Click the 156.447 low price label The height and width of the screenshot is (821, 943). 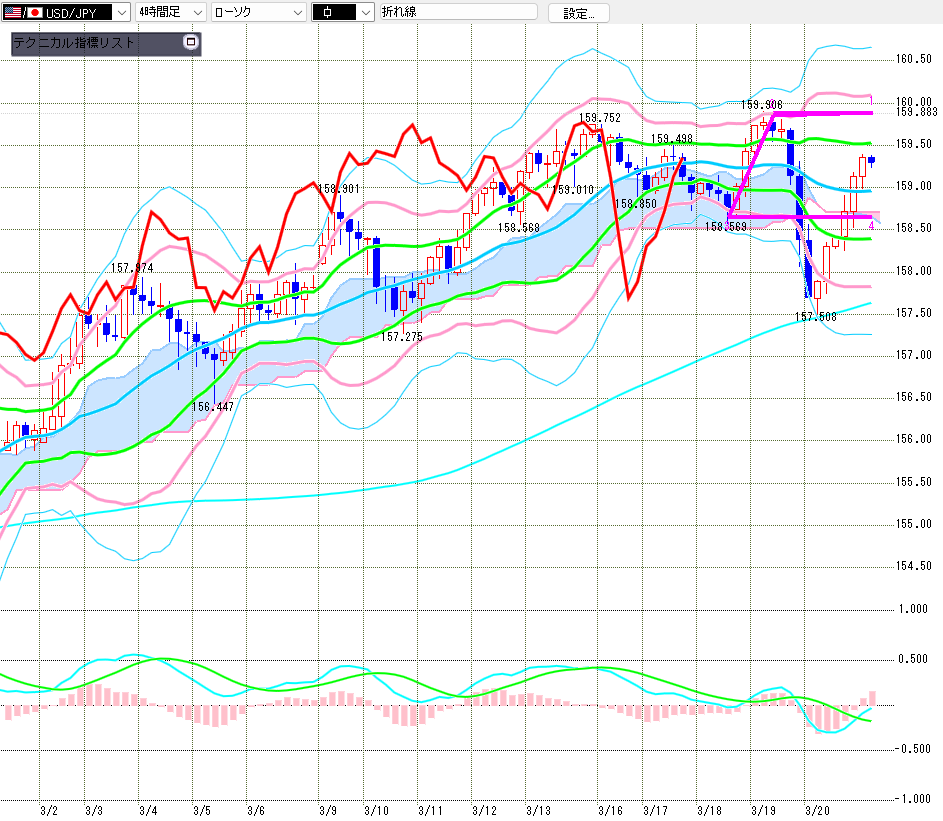(x=213, y=406)
